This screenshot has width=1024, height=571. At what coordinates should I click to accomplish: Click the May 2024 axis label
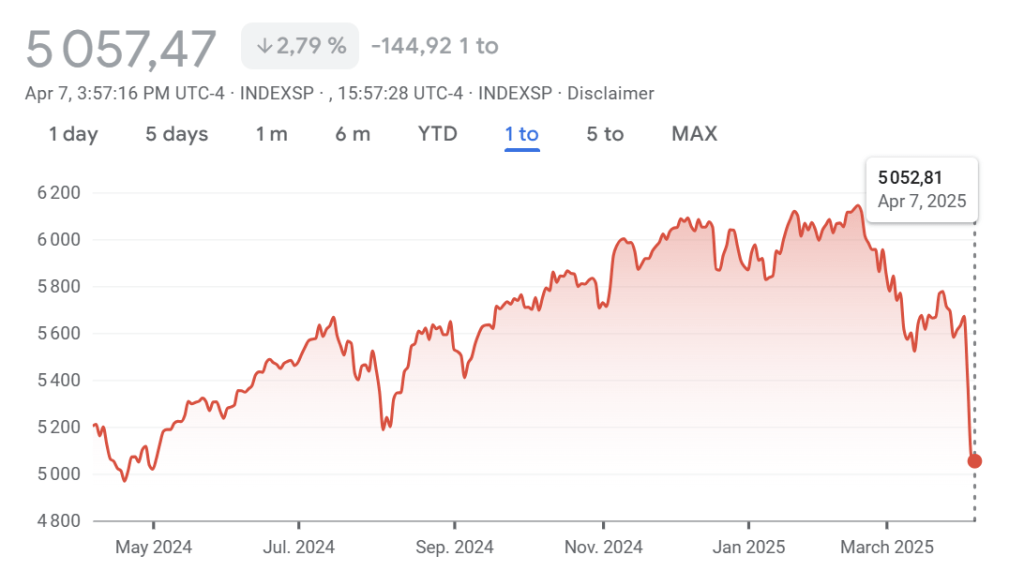pos(154,547)
